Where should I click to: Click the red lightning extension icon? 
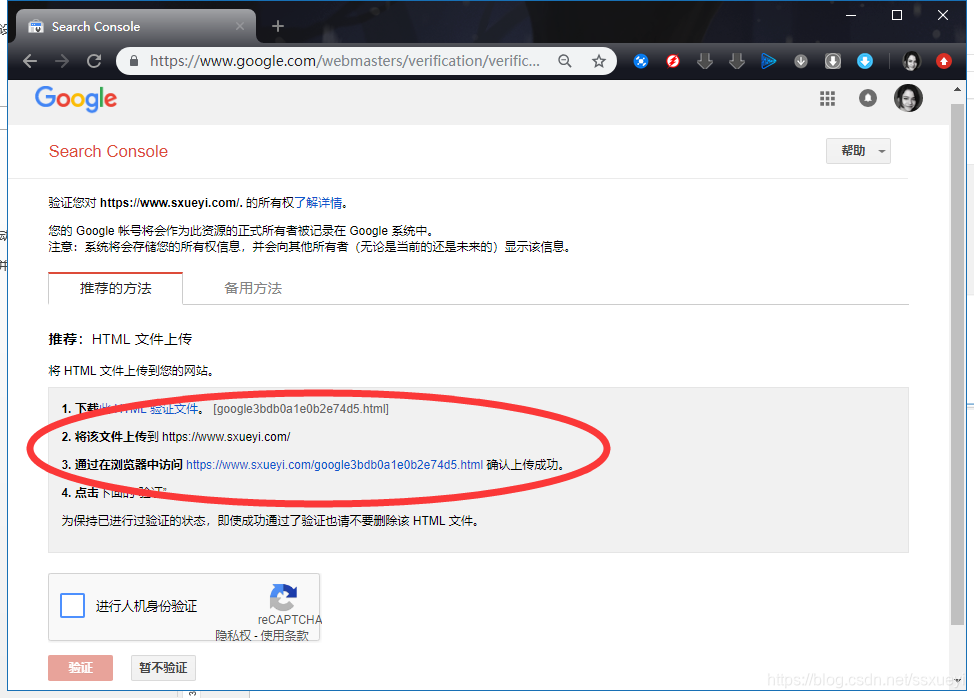click(673, 61)
